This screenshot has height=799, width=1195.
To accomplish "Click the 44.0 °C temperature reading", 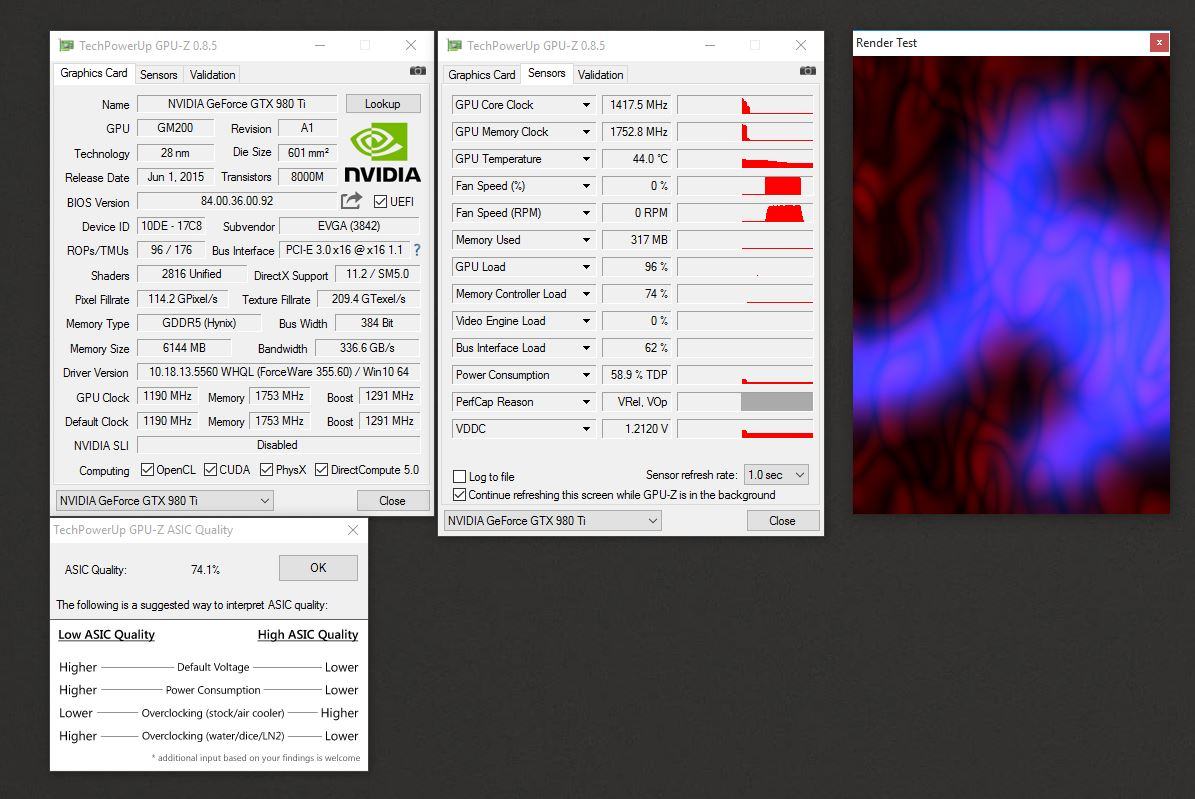I will [636, 159].
